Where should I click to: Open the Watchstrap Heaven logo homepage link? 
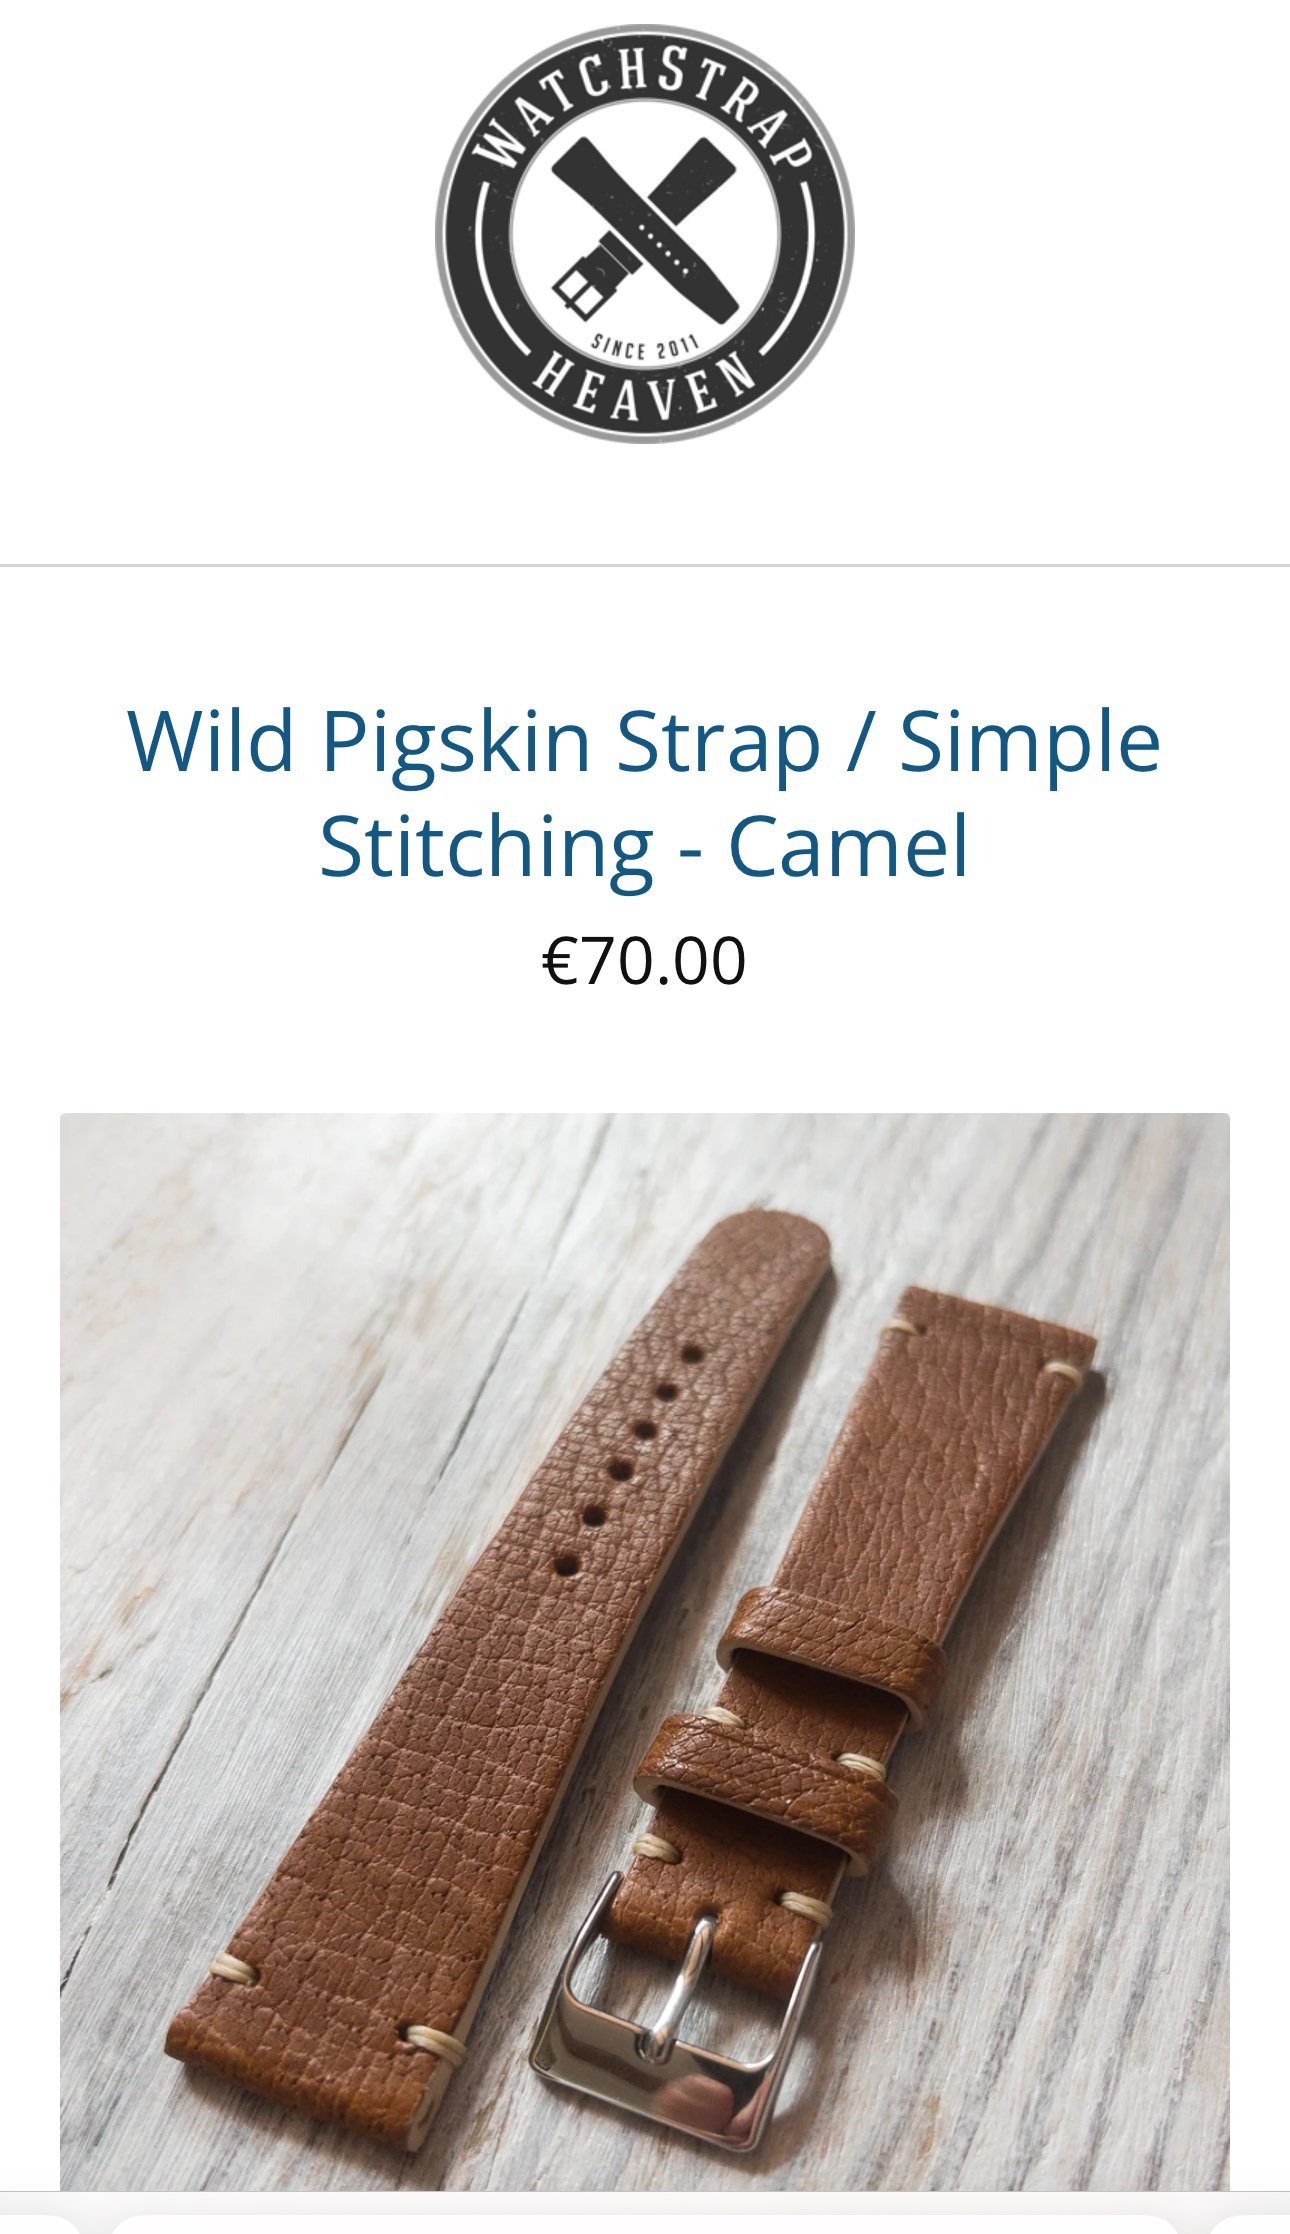(x=645, y=234)
